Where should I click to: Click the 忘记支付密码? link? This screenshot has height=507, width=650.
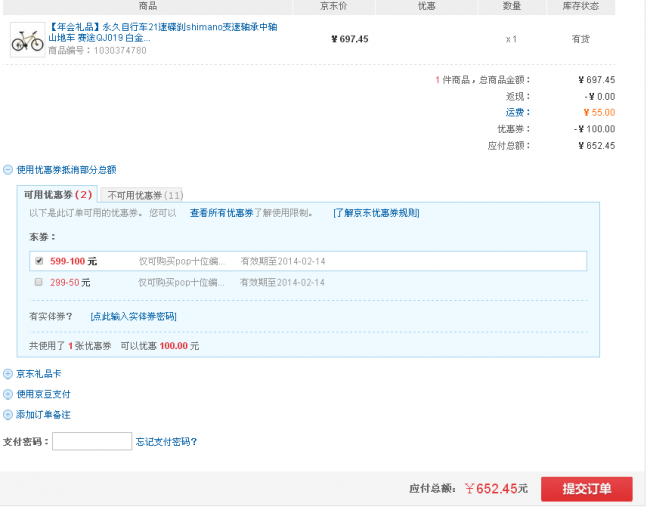coord(166,441)
